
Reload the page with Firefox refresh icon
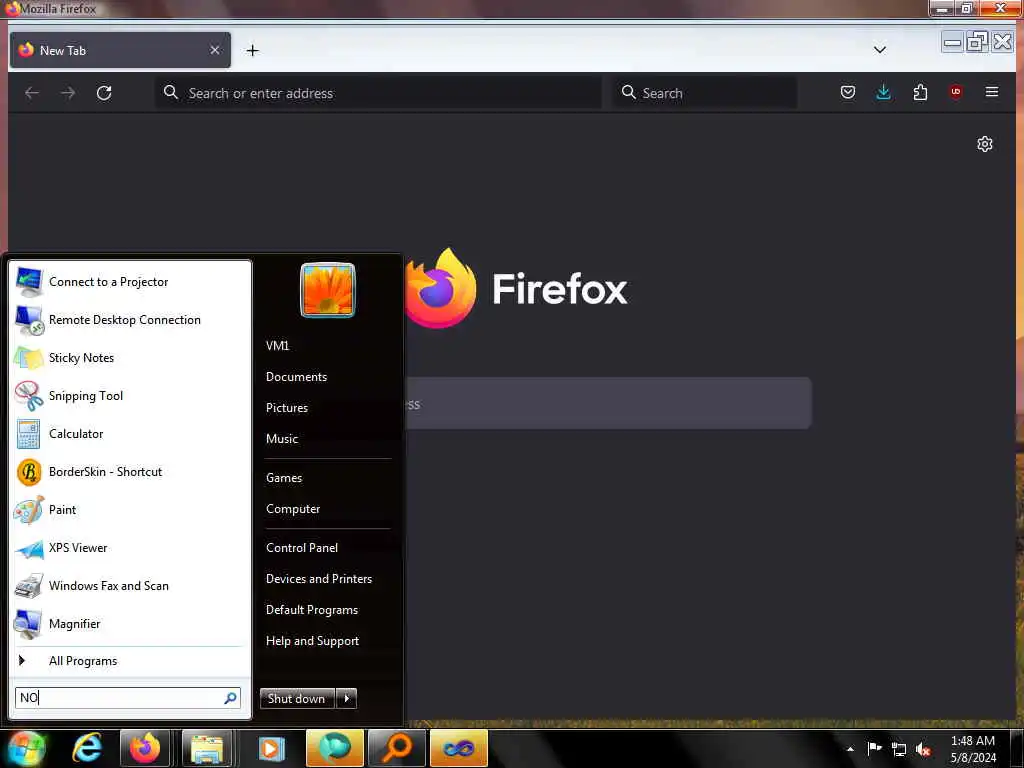click(x=104, y=93)
